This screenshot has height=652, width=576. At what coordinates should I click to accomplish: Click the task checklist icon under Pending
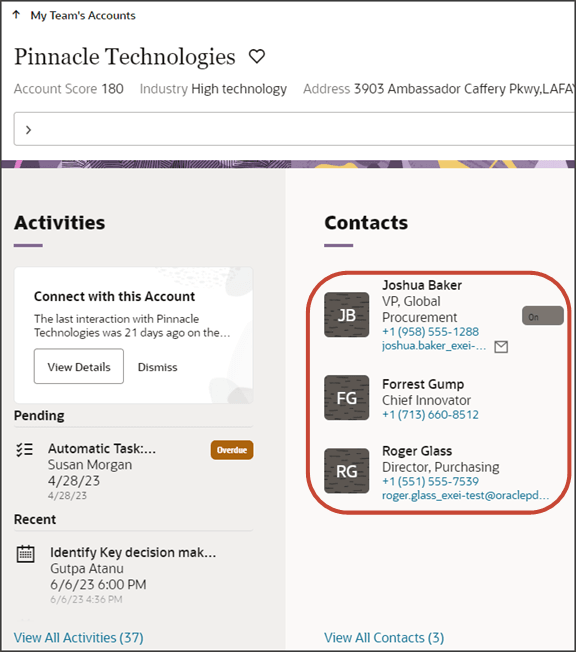point(25,450)
